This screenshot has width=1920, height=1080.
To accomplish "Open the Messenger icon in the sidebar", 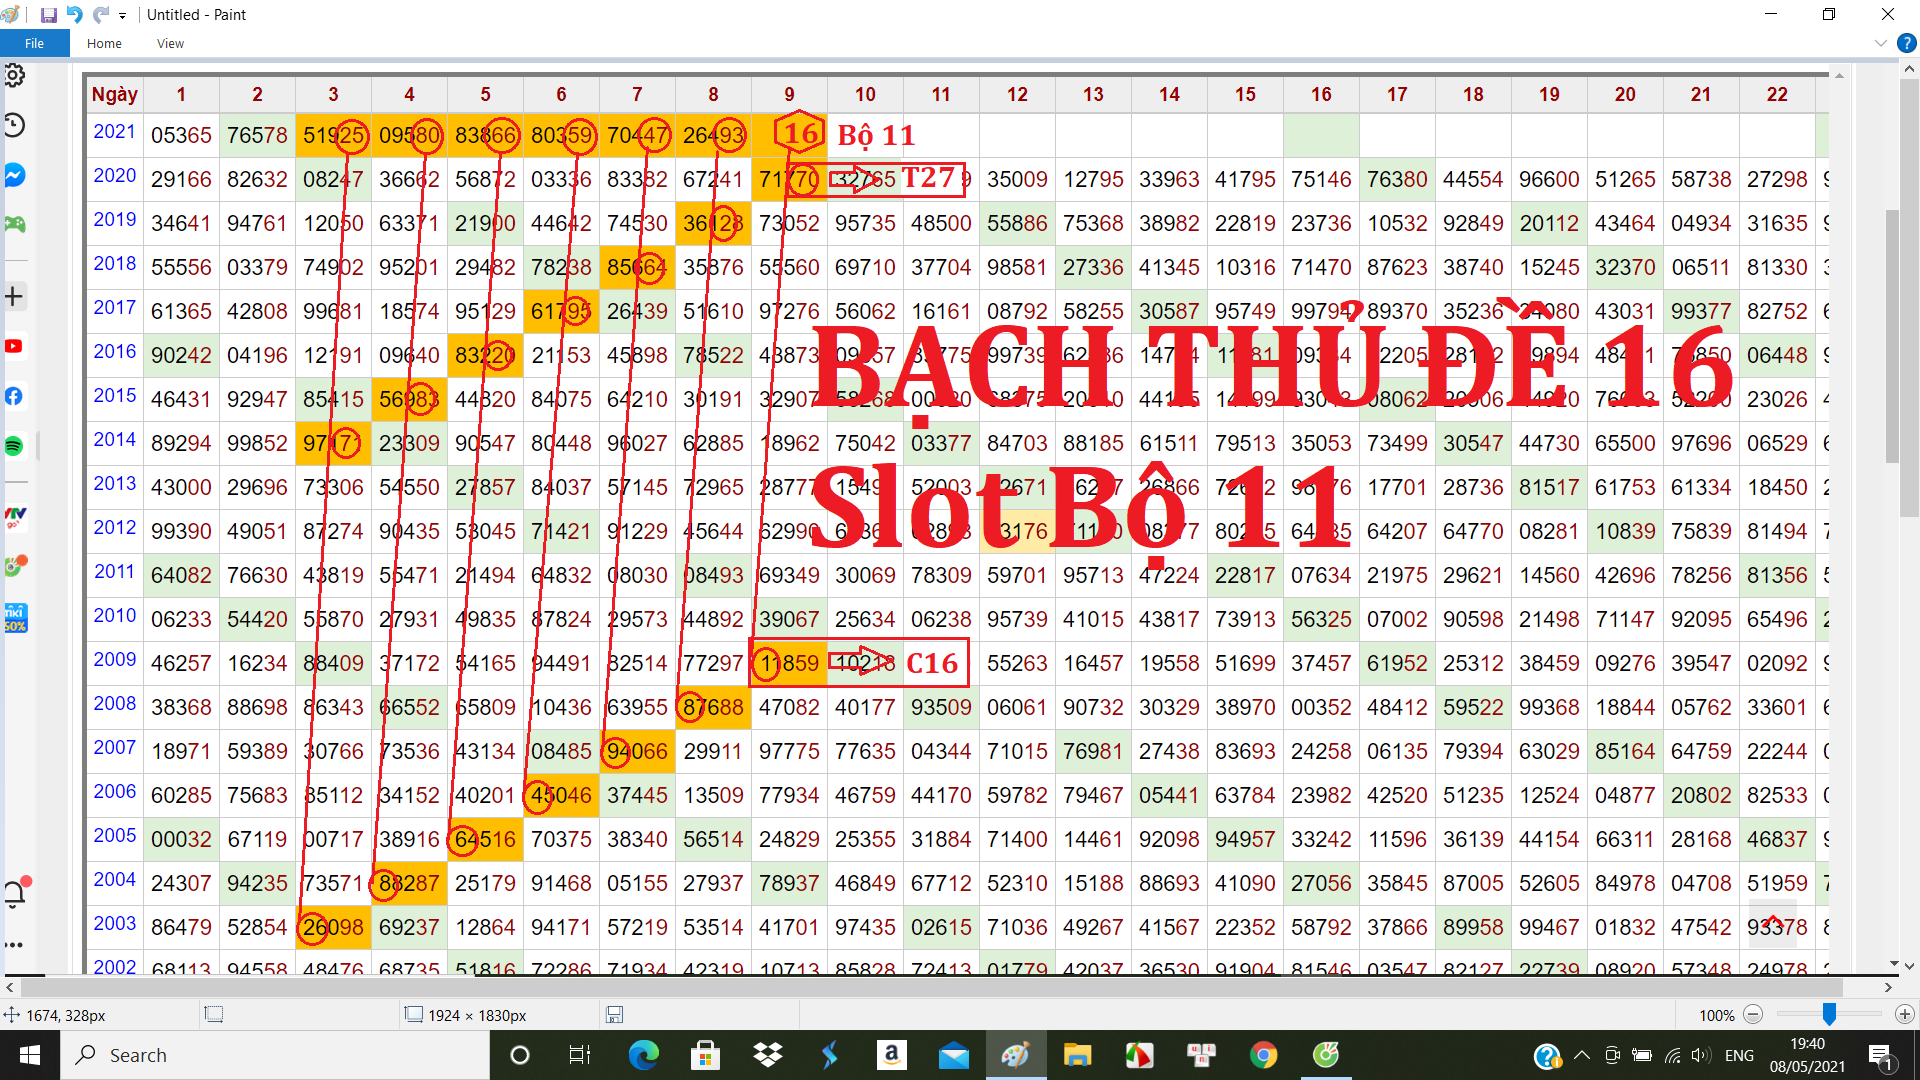I will coord(14,175).
